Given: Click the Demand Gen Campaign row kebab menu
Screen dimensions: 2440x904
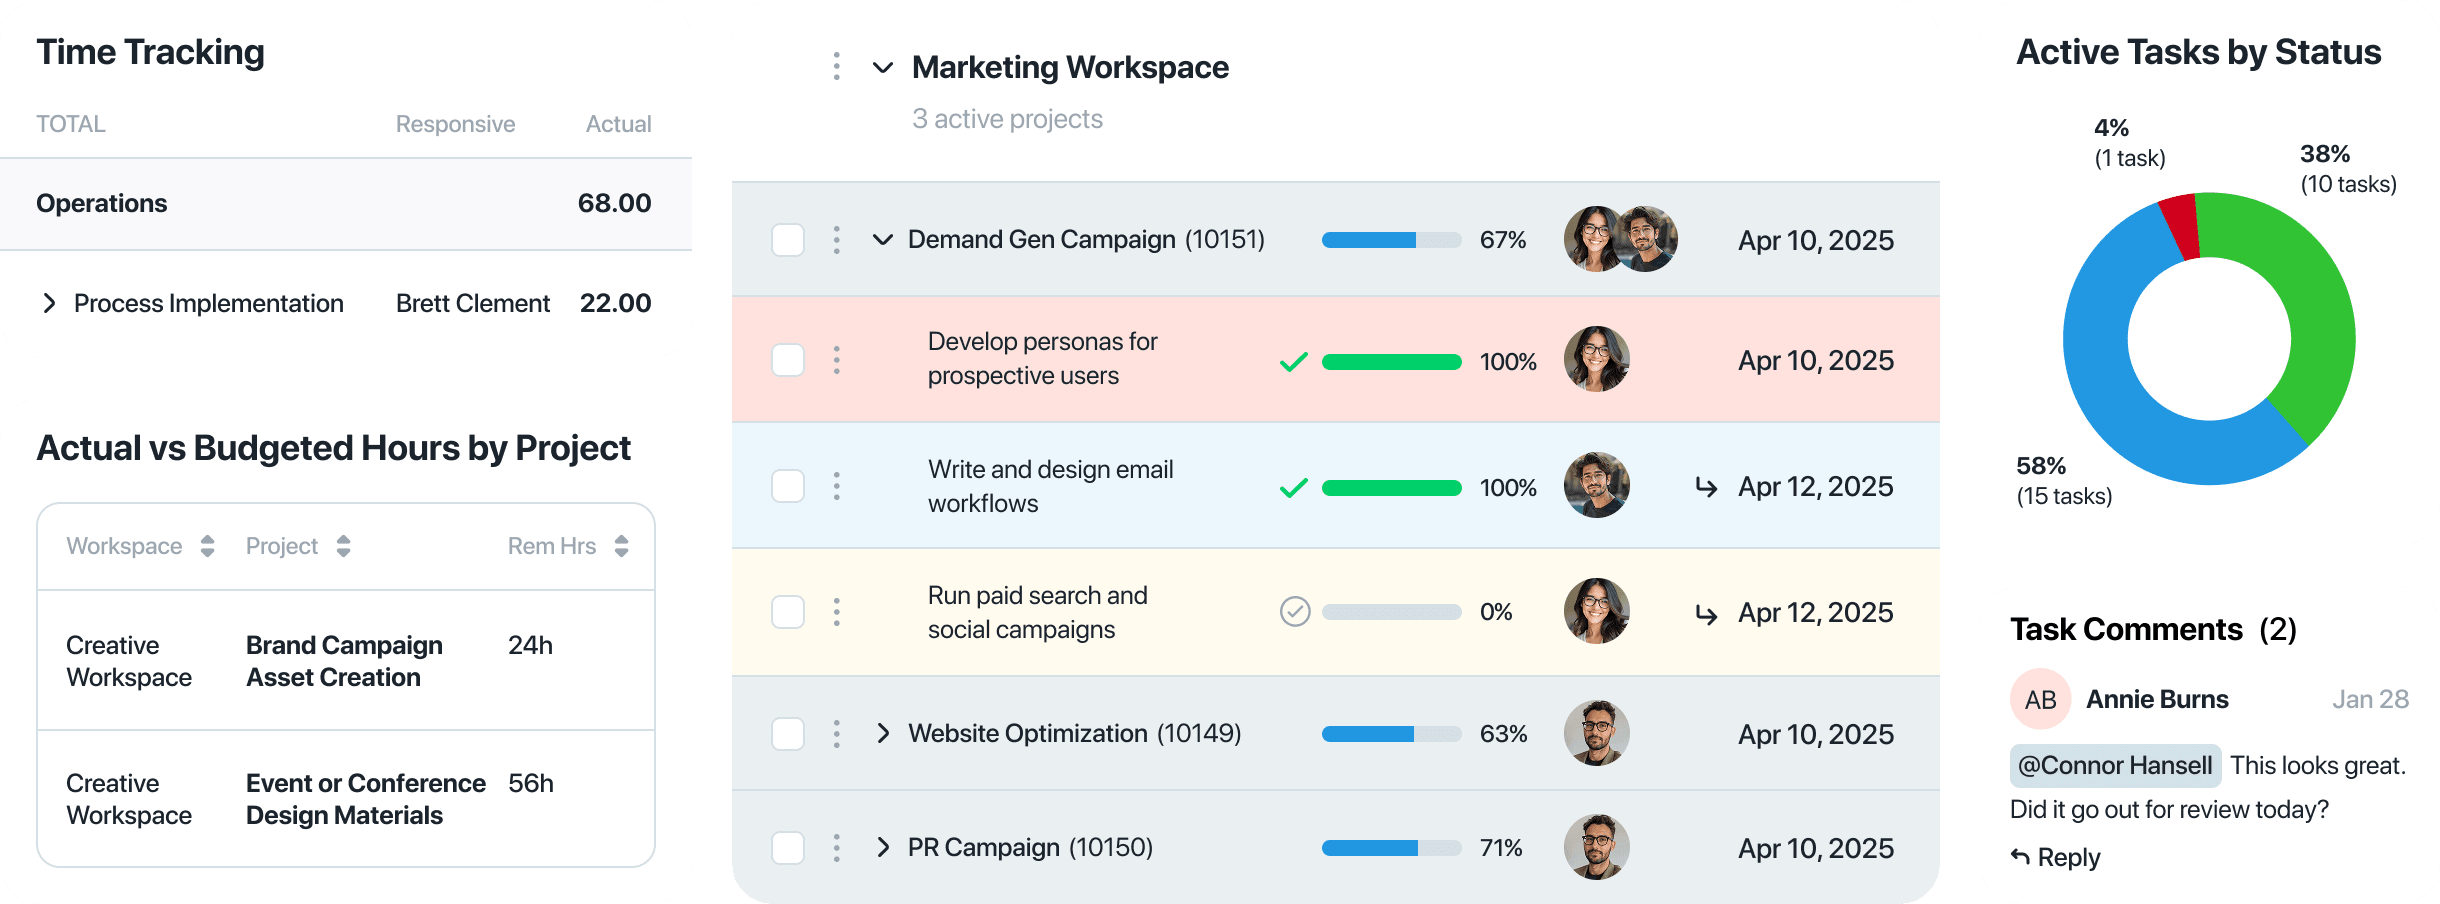Looking at the screenshot, I should point(836,240).
